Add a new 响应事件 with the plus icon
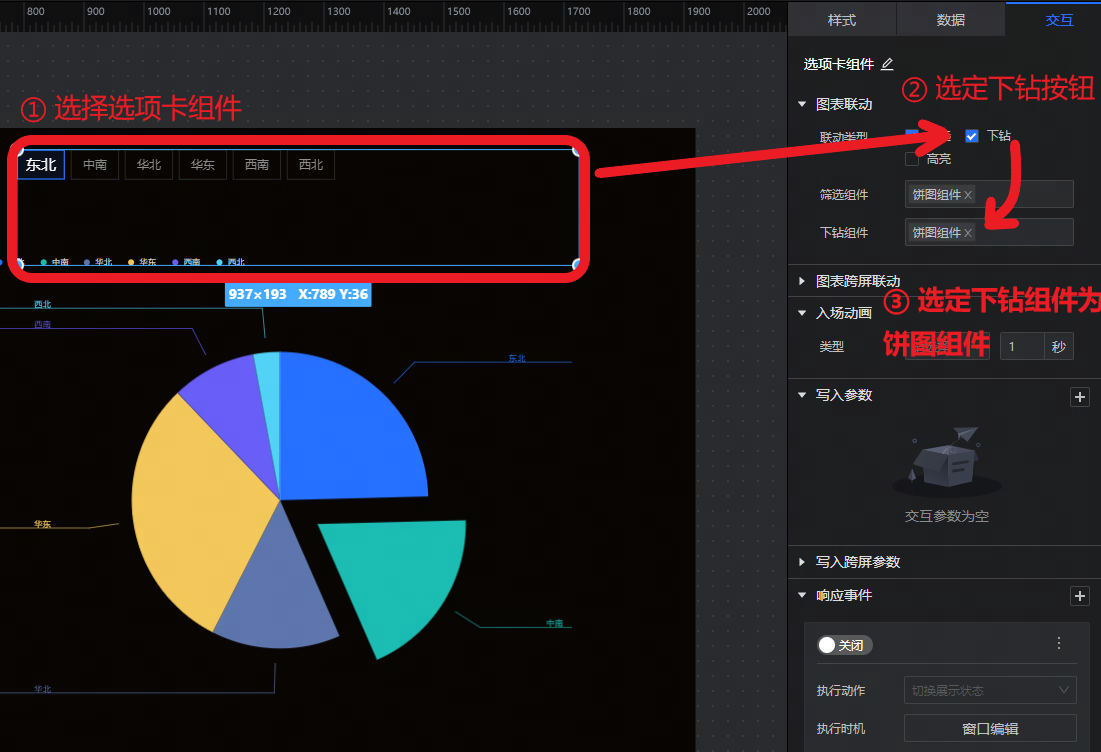The image size is (1101, 752). (x=1080, y=596)
